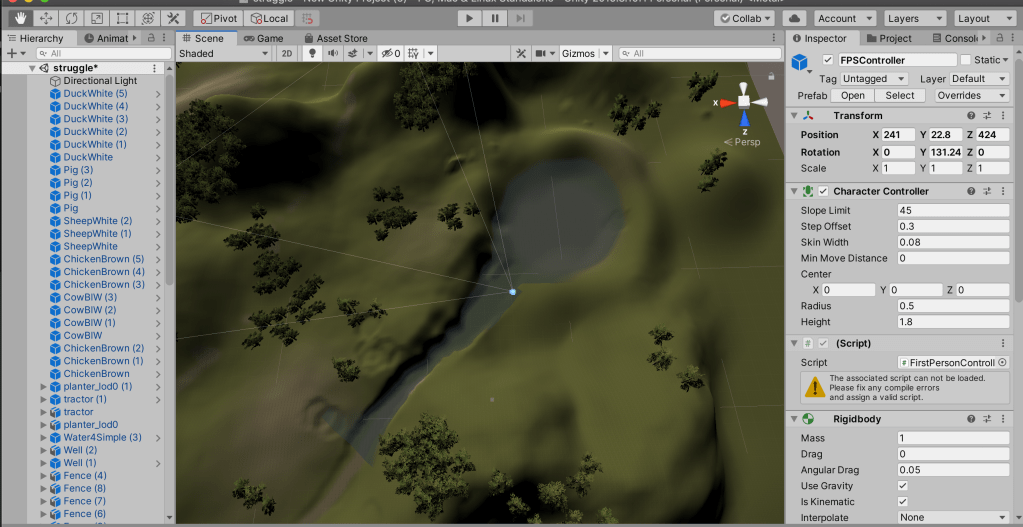The height and width of the screenshot is (527, 1023).
Task: Open Transform component help icon
Action: 970,115
